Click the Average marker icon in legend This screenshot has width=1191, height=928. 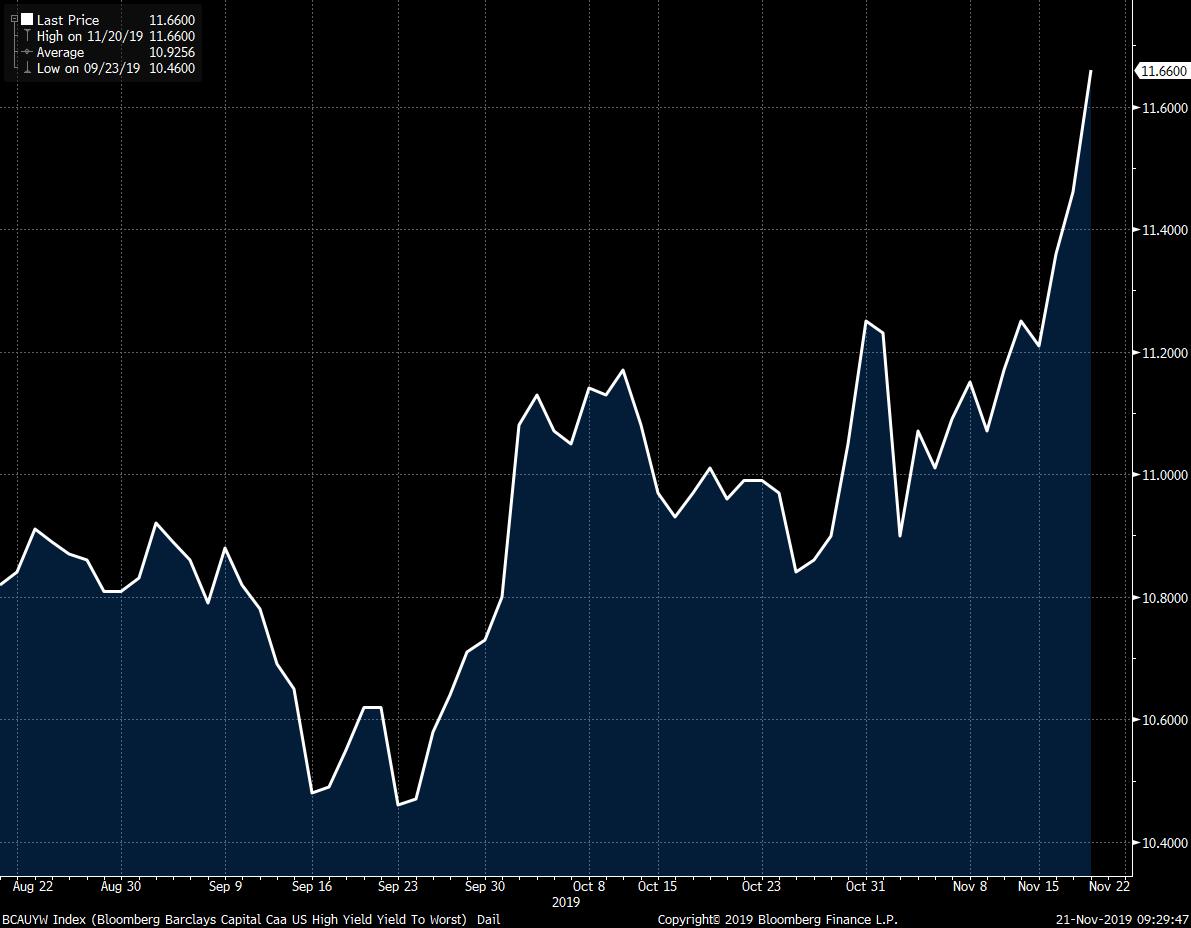pos(27,52)
